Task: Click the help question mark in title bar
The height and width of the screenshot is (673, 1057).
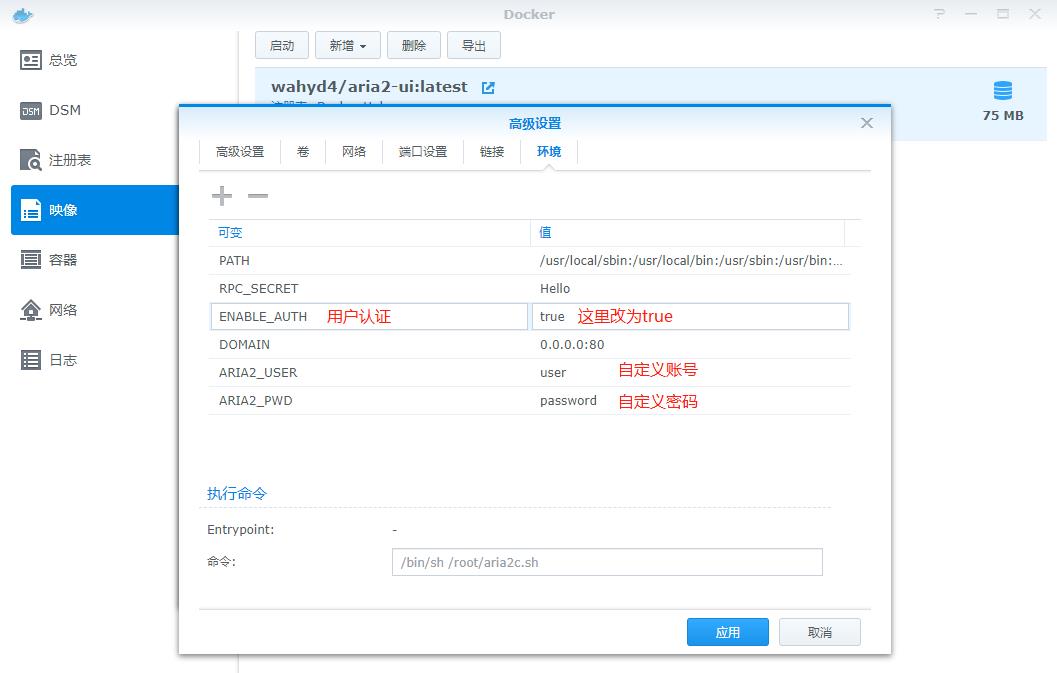Action: 939,14
